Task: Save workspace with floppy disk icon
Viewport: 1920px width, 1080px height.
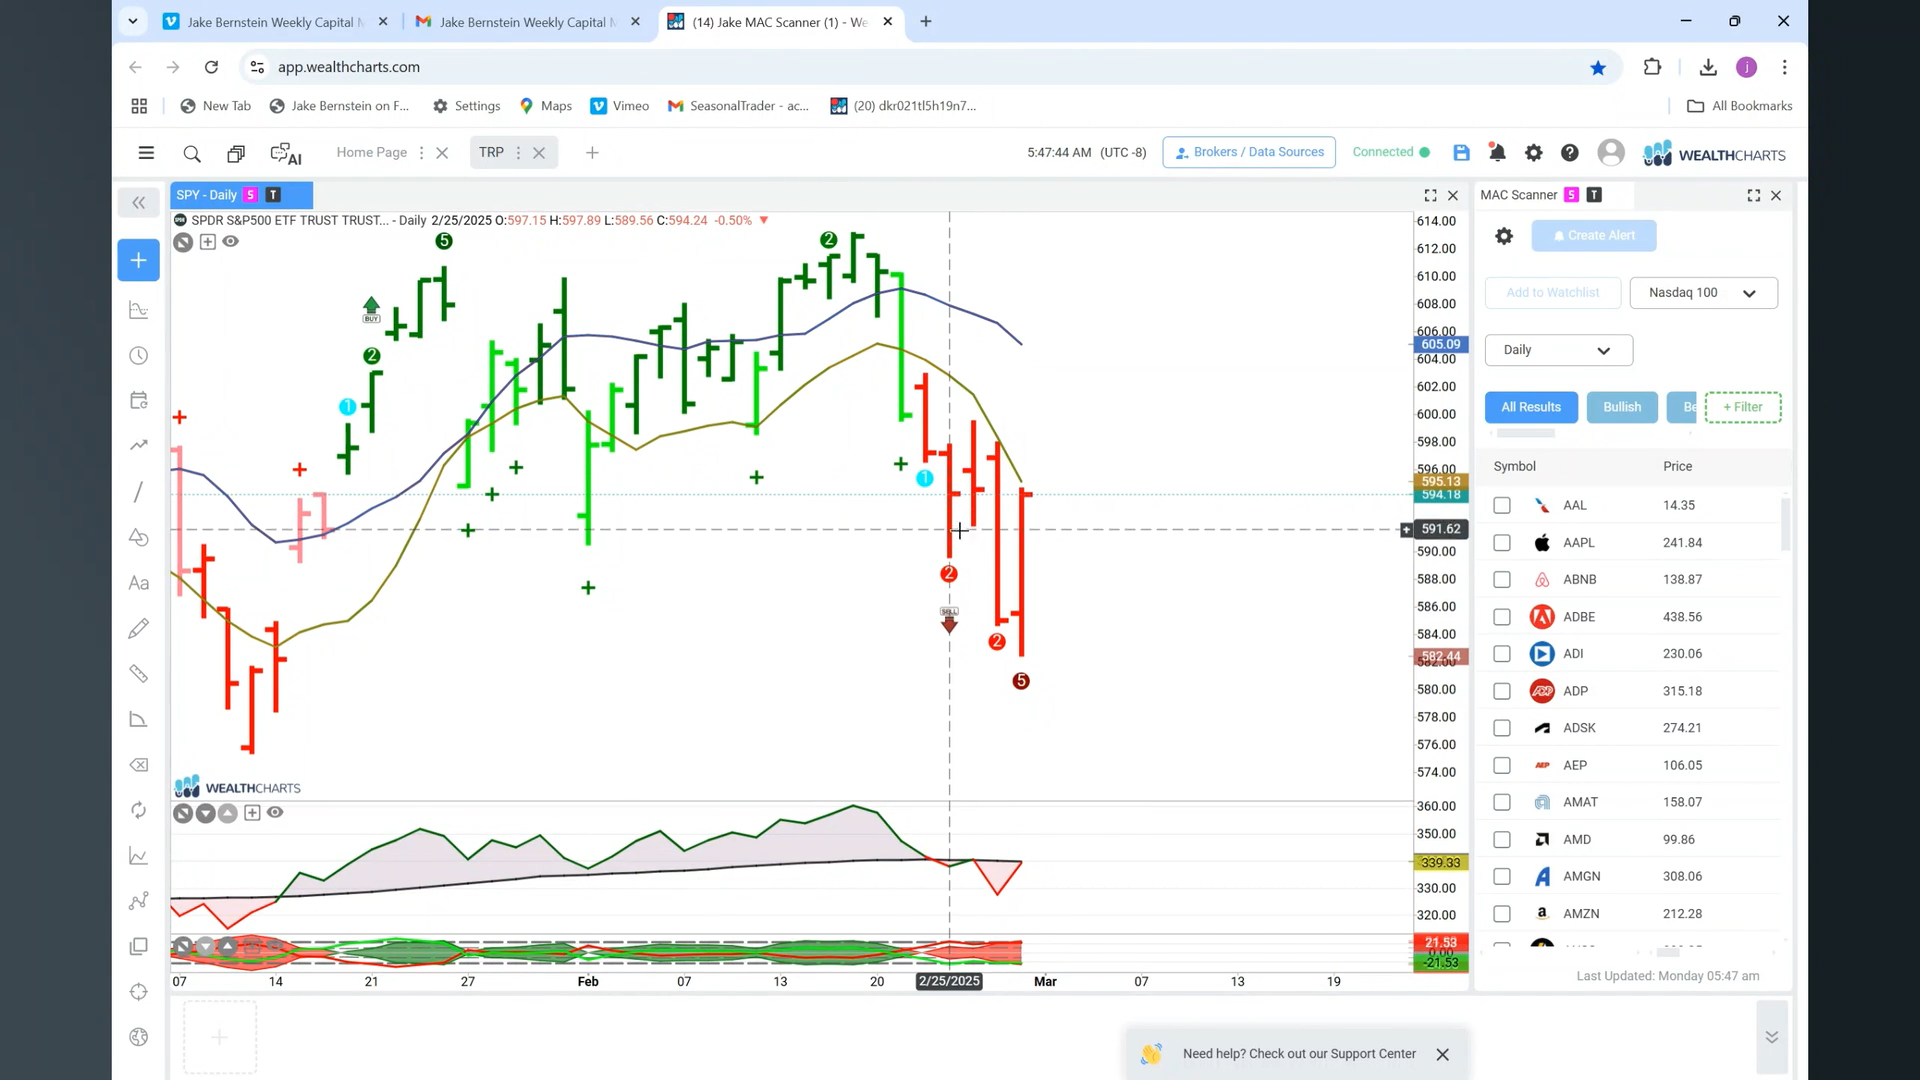Action: (1461, 152)
